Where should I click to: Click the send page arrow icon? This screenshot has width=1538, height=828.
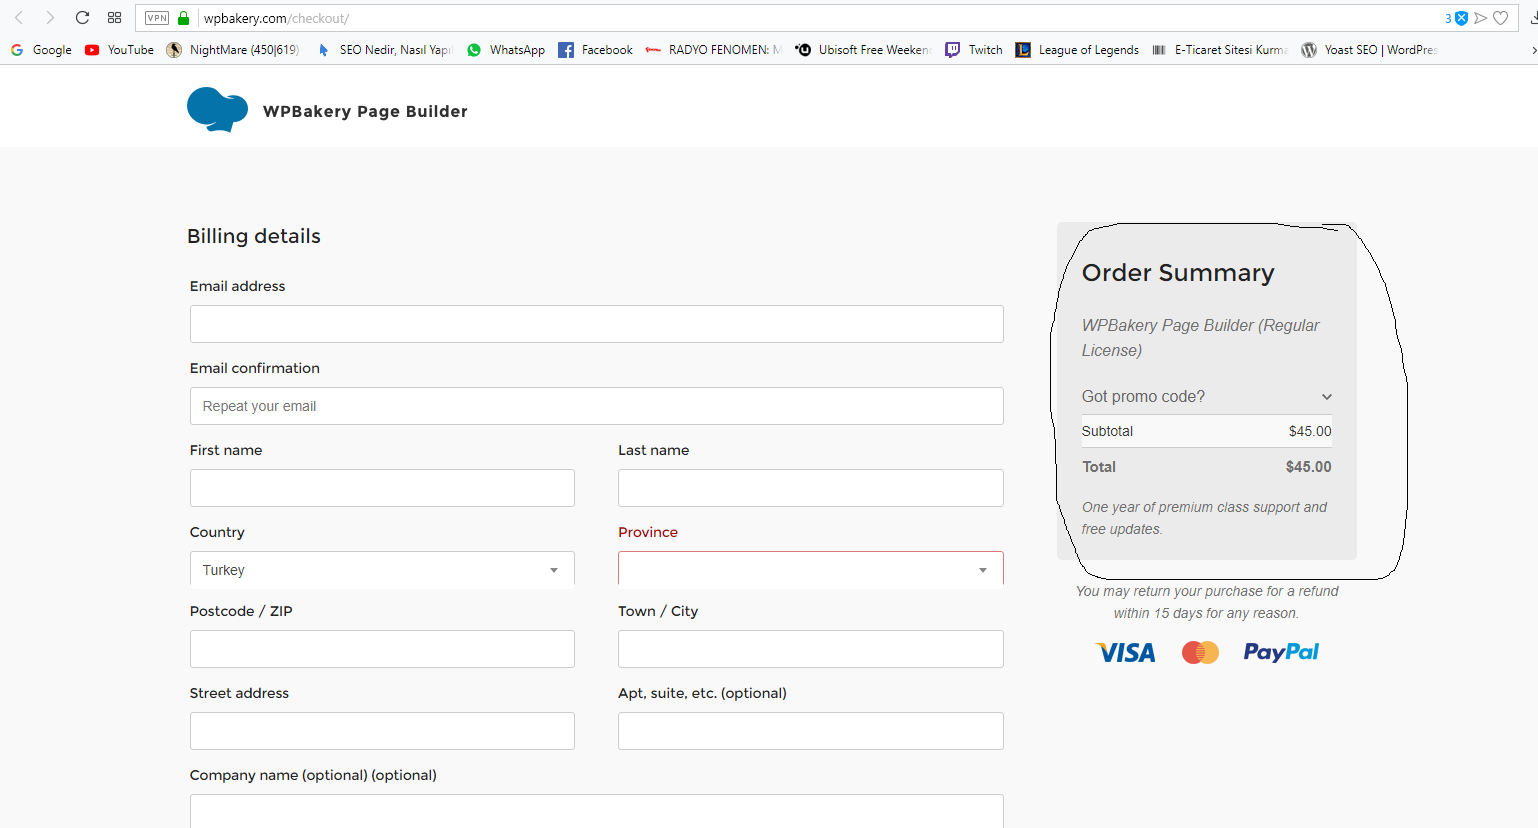(x=1481, y=18)
